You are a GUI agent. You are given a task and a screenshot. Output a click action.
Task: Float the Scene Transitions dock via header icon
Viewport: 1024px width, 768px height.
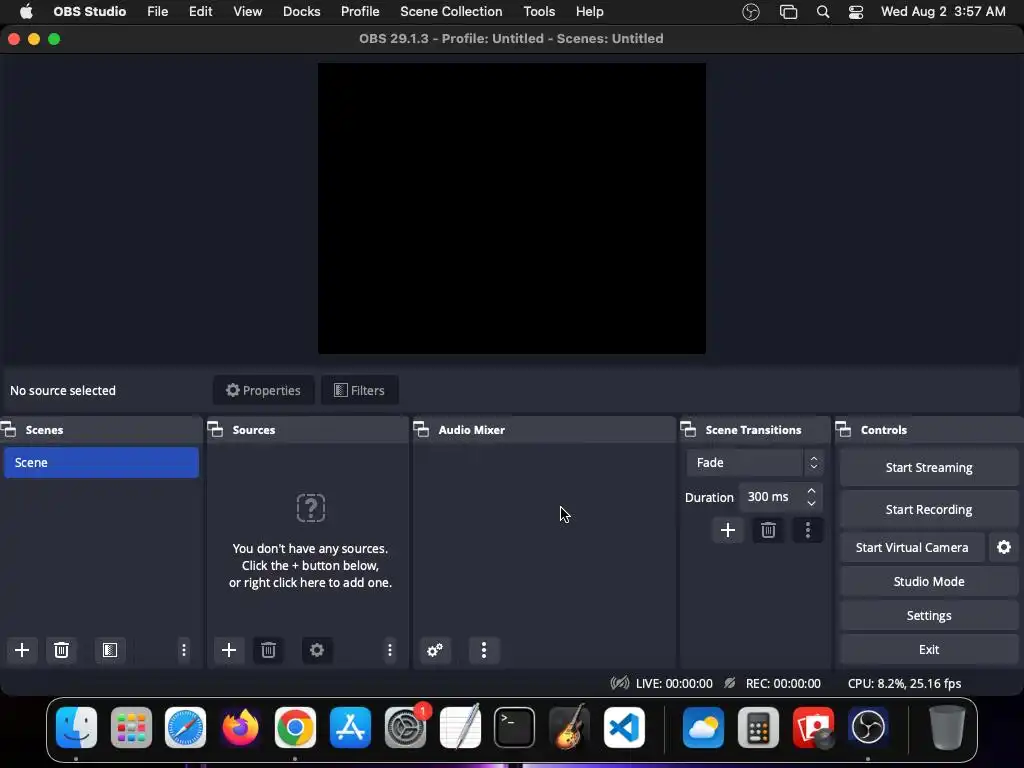(x=688, y=430)
